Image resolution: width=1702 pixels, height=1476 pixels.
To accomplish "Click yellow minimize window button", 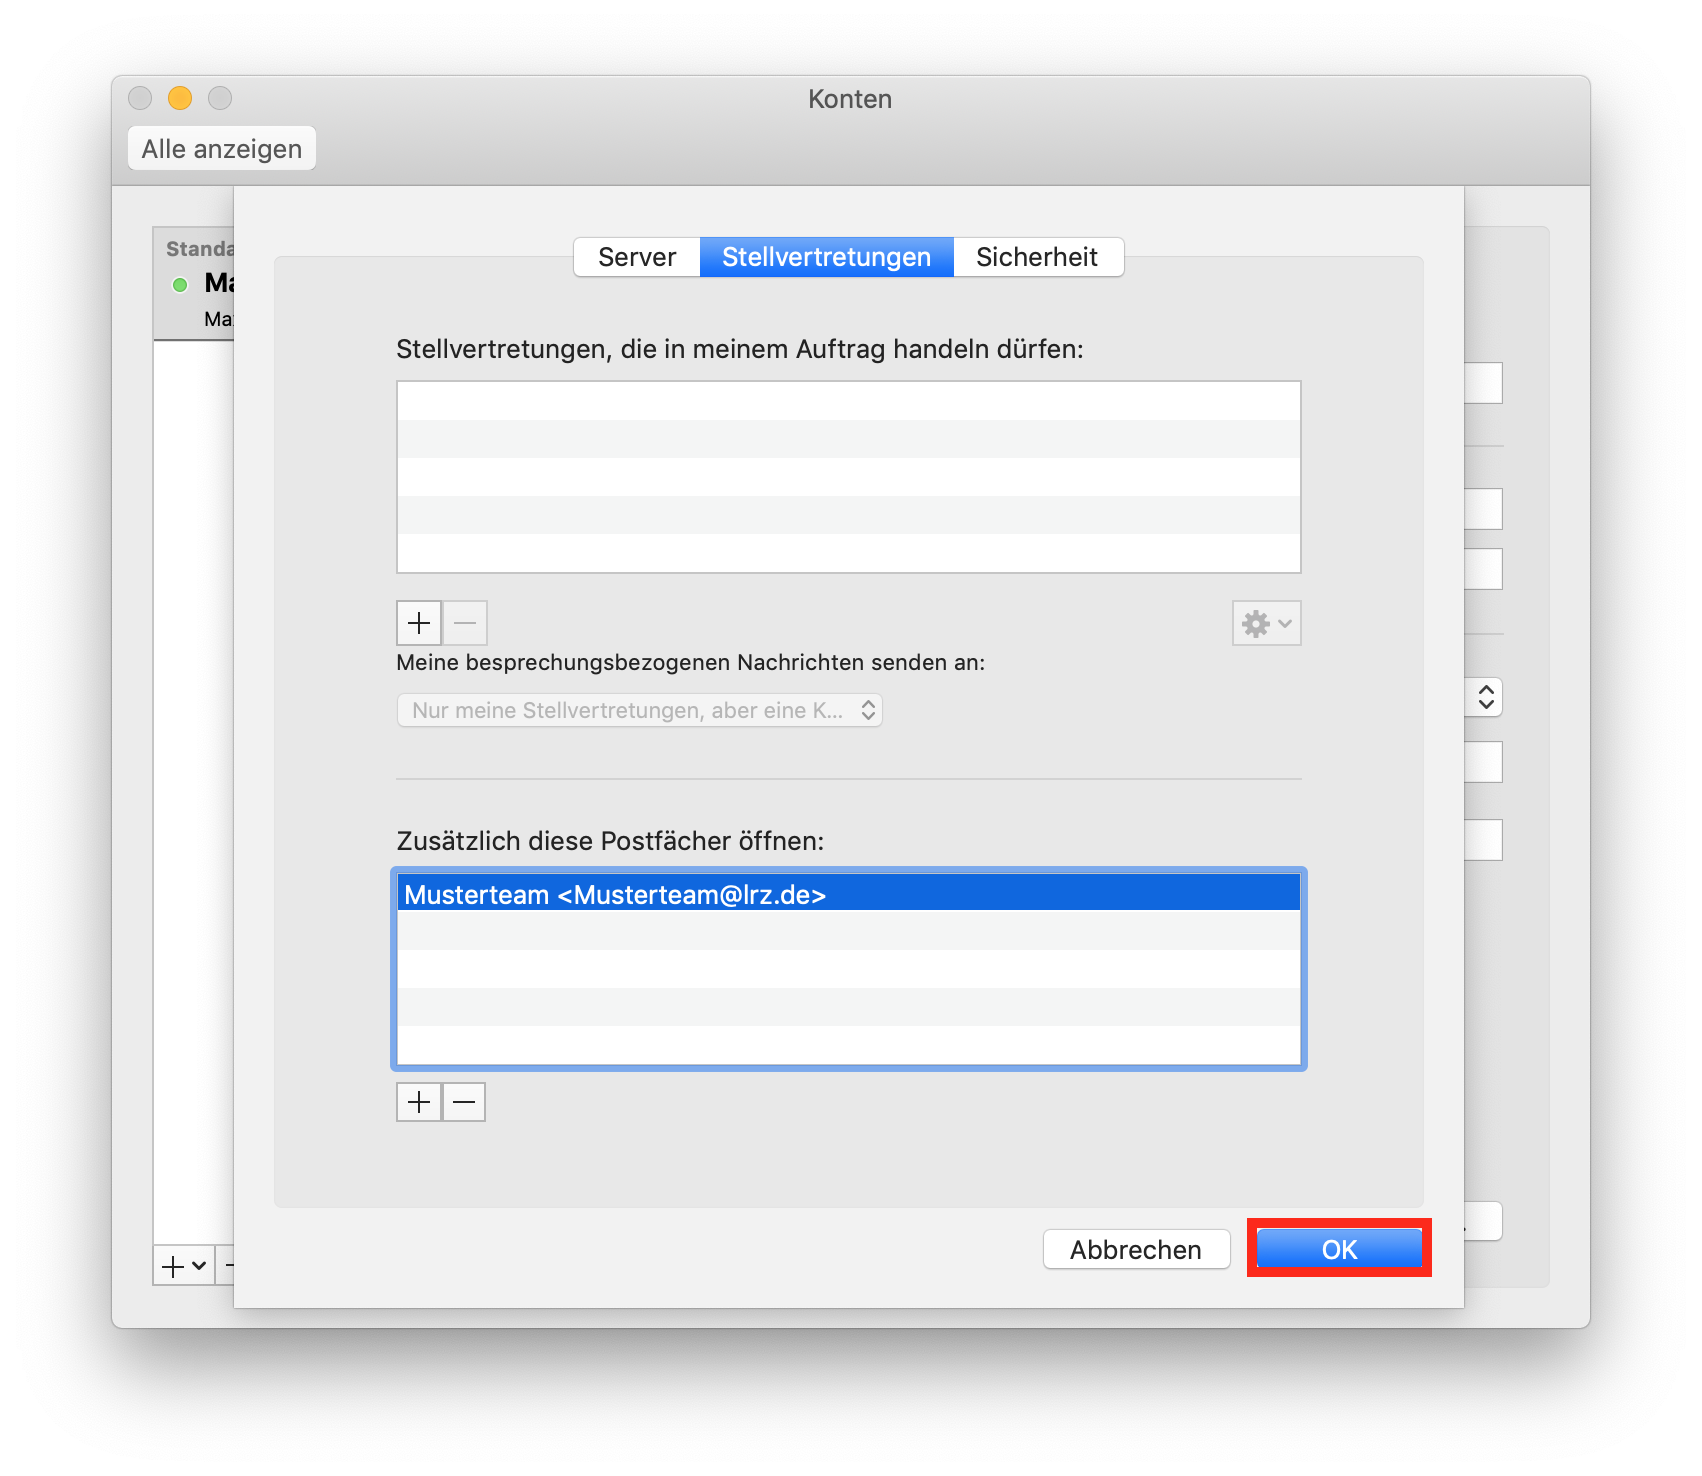I will [180, 98].
